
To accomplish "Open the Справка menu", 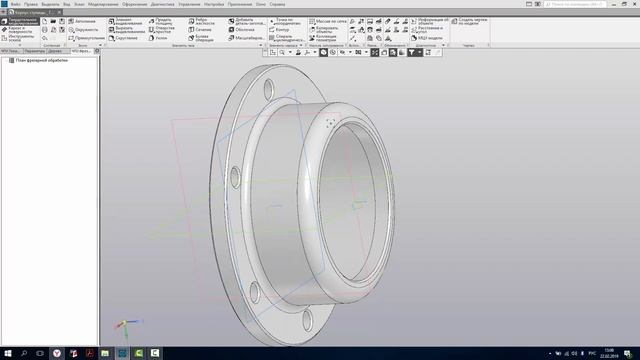I will (277, 4).
